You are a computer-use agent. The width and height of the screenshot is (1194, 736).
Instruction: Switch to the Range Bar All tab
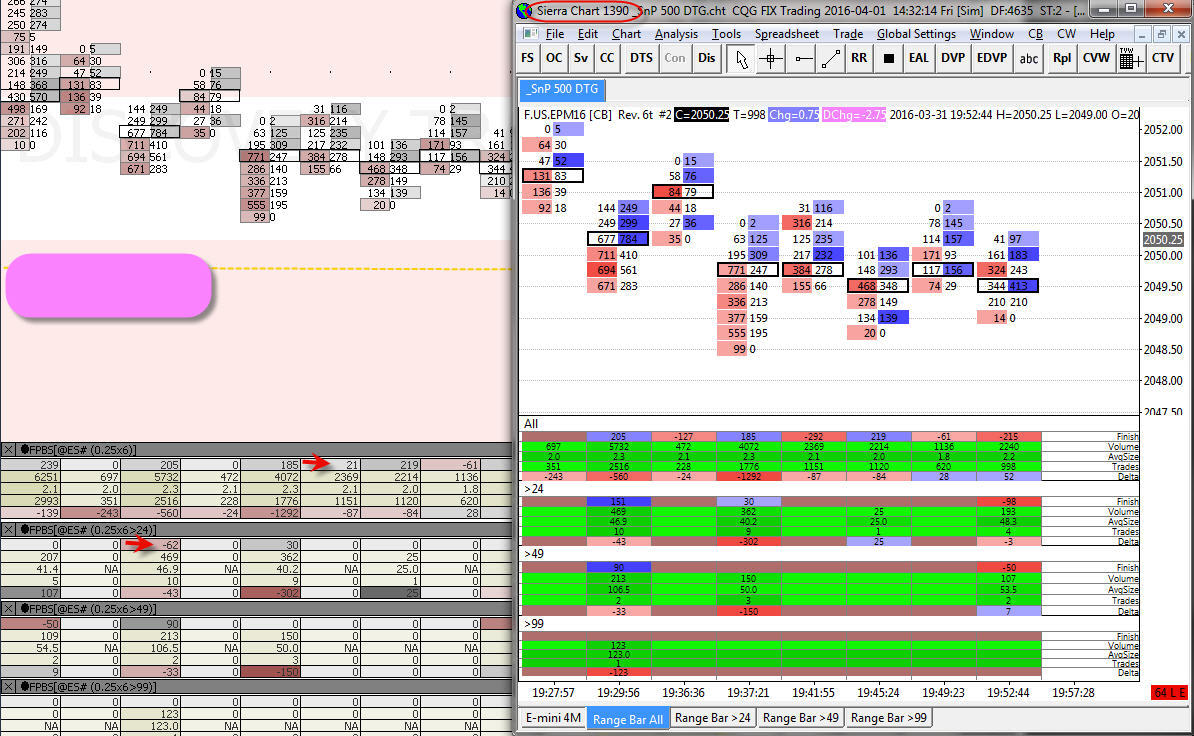628,719
